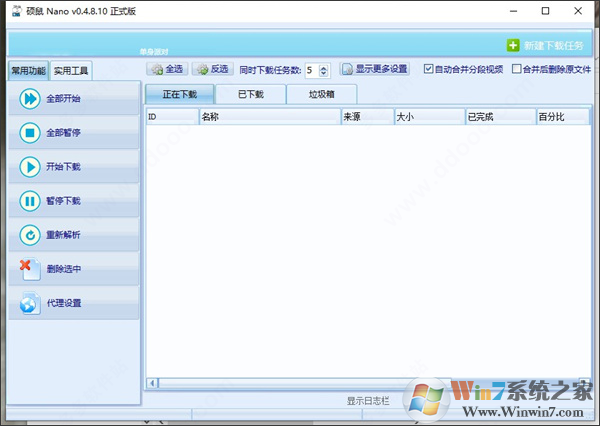Click the 开始下载 play icon

(30, 167)
